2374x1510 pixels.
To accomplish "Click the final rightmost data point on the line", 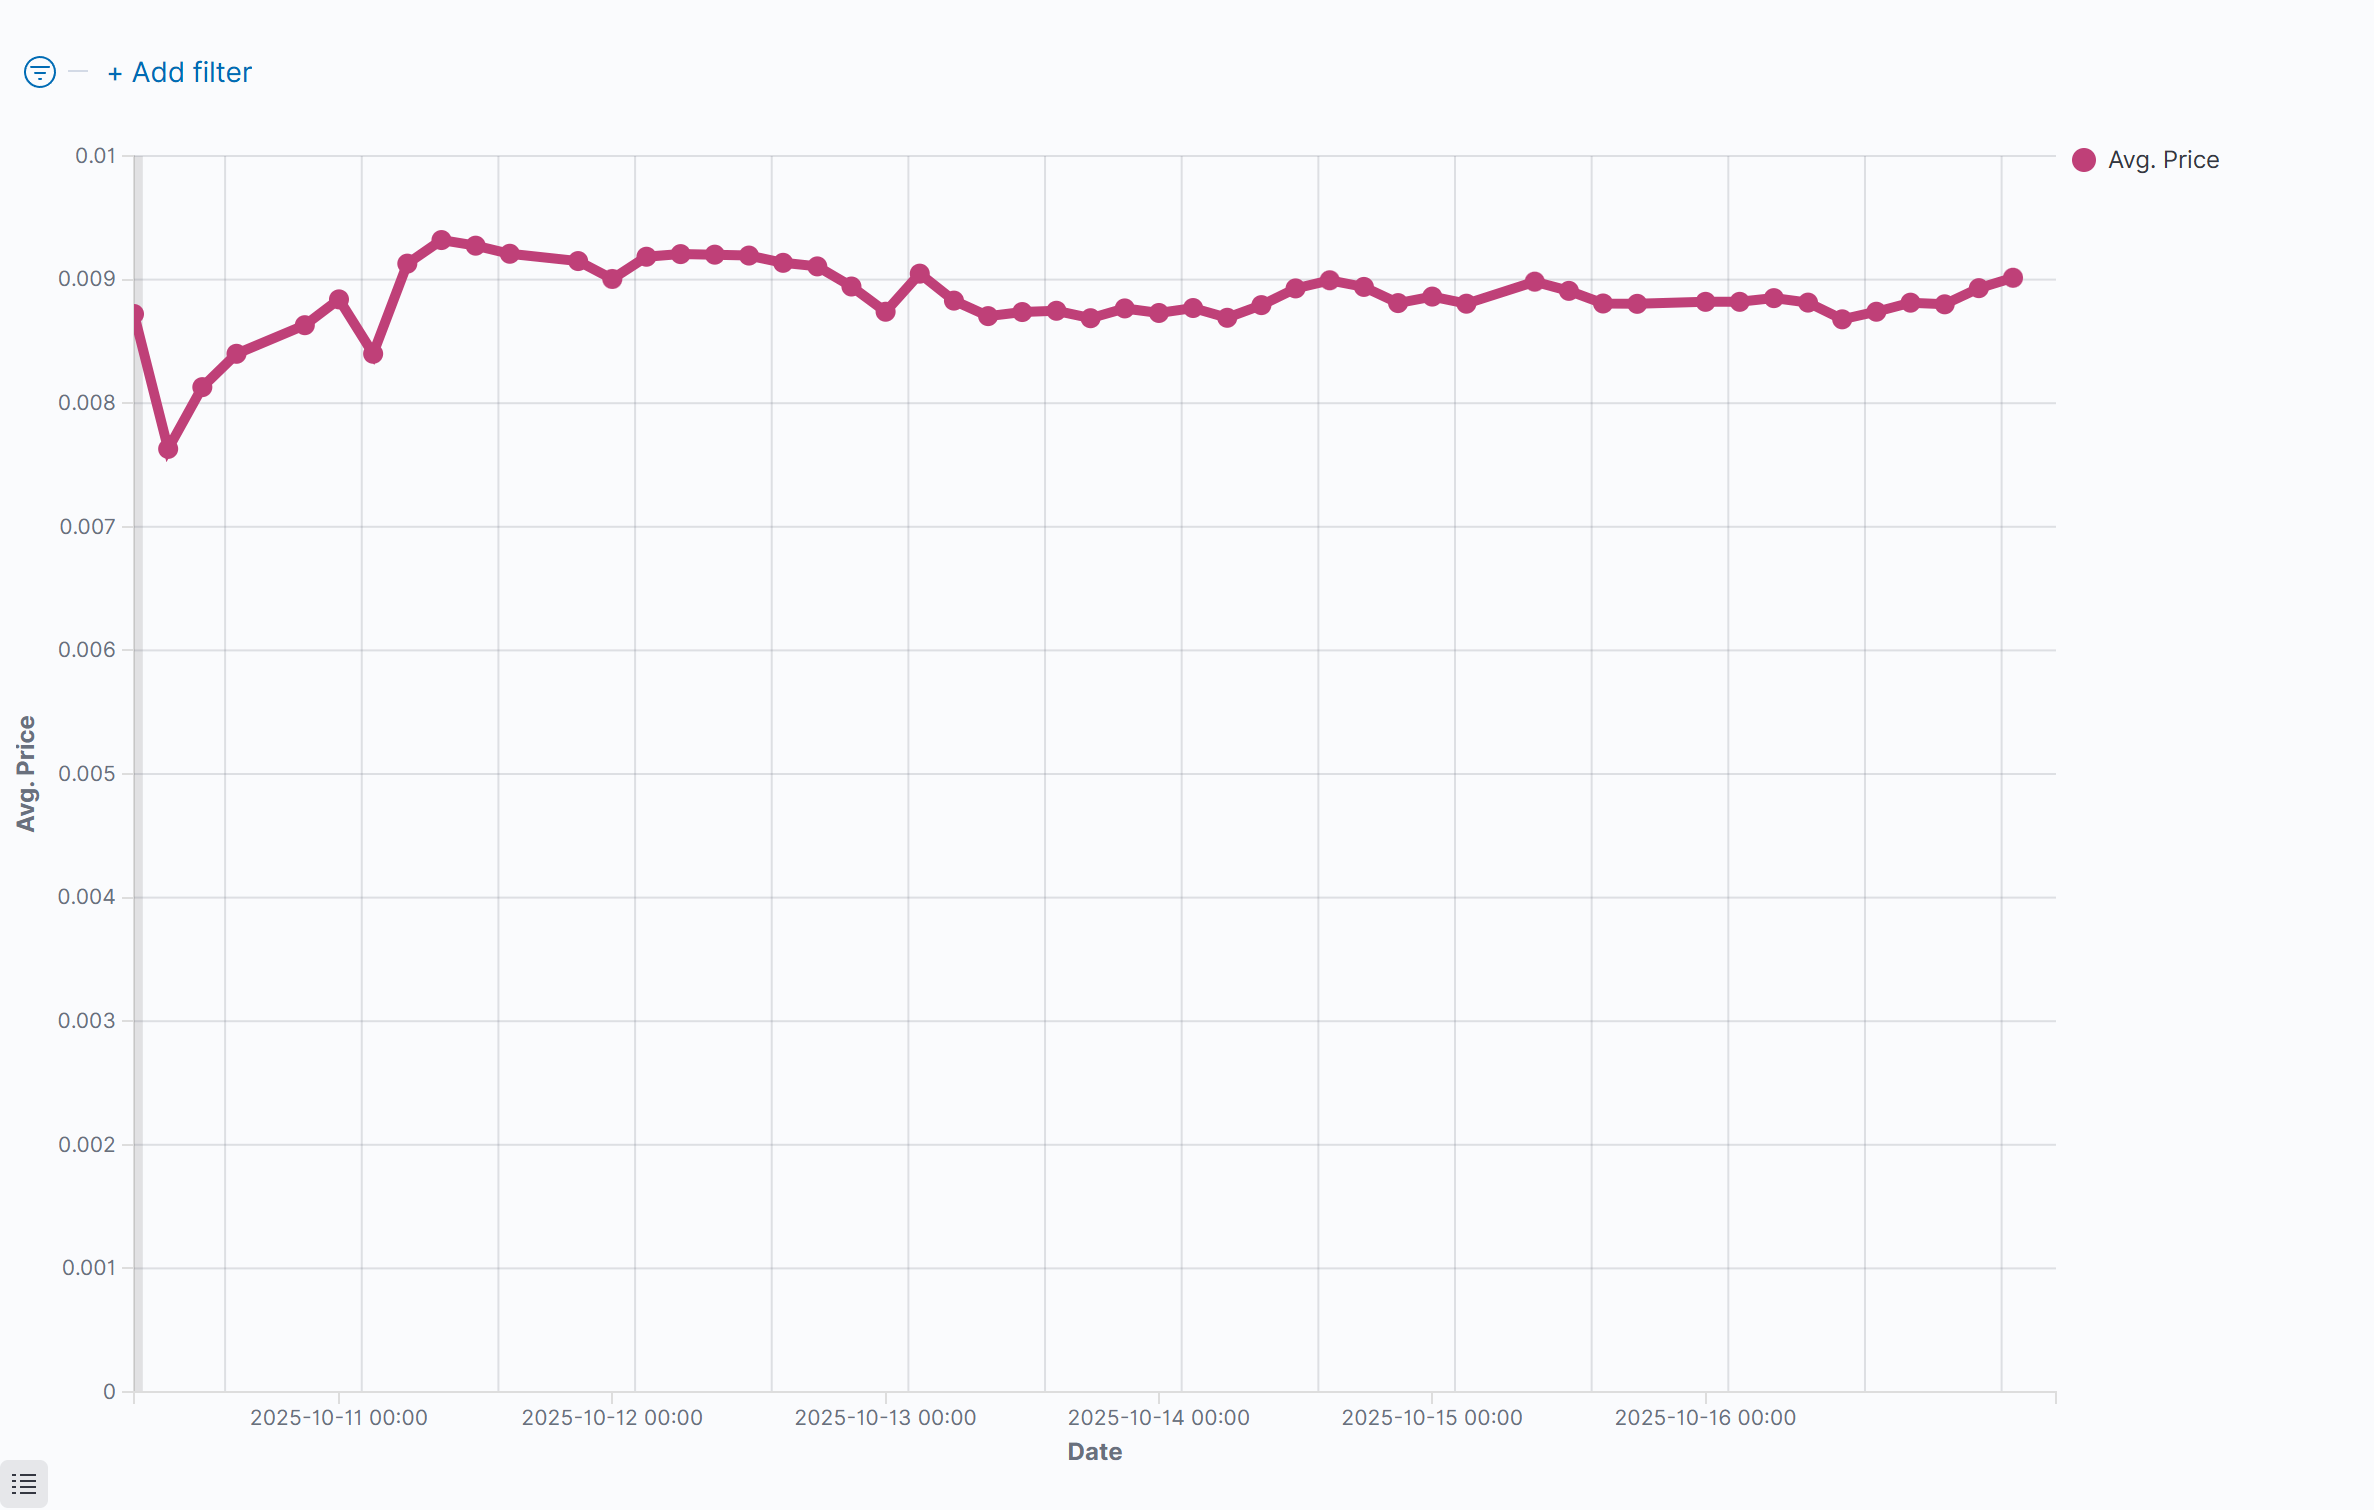I will [2013, 278].
